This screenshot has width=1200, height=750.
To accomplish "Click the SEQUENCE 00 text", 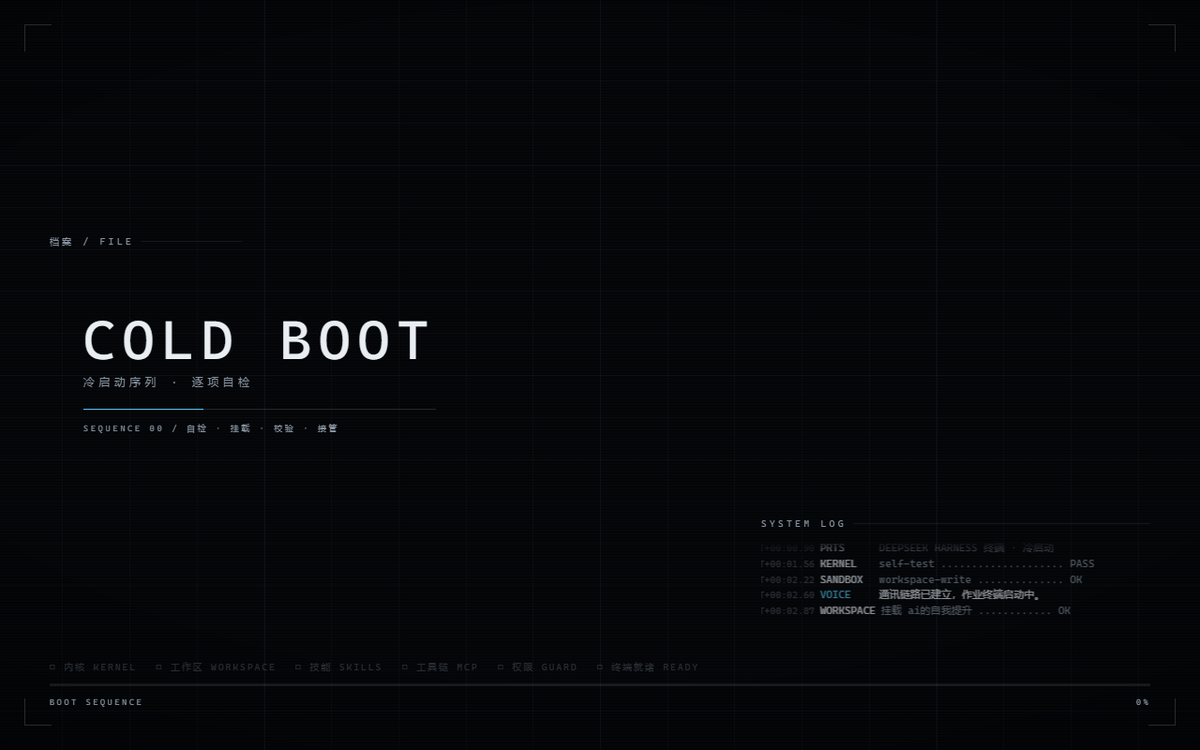I will (123, 428).
